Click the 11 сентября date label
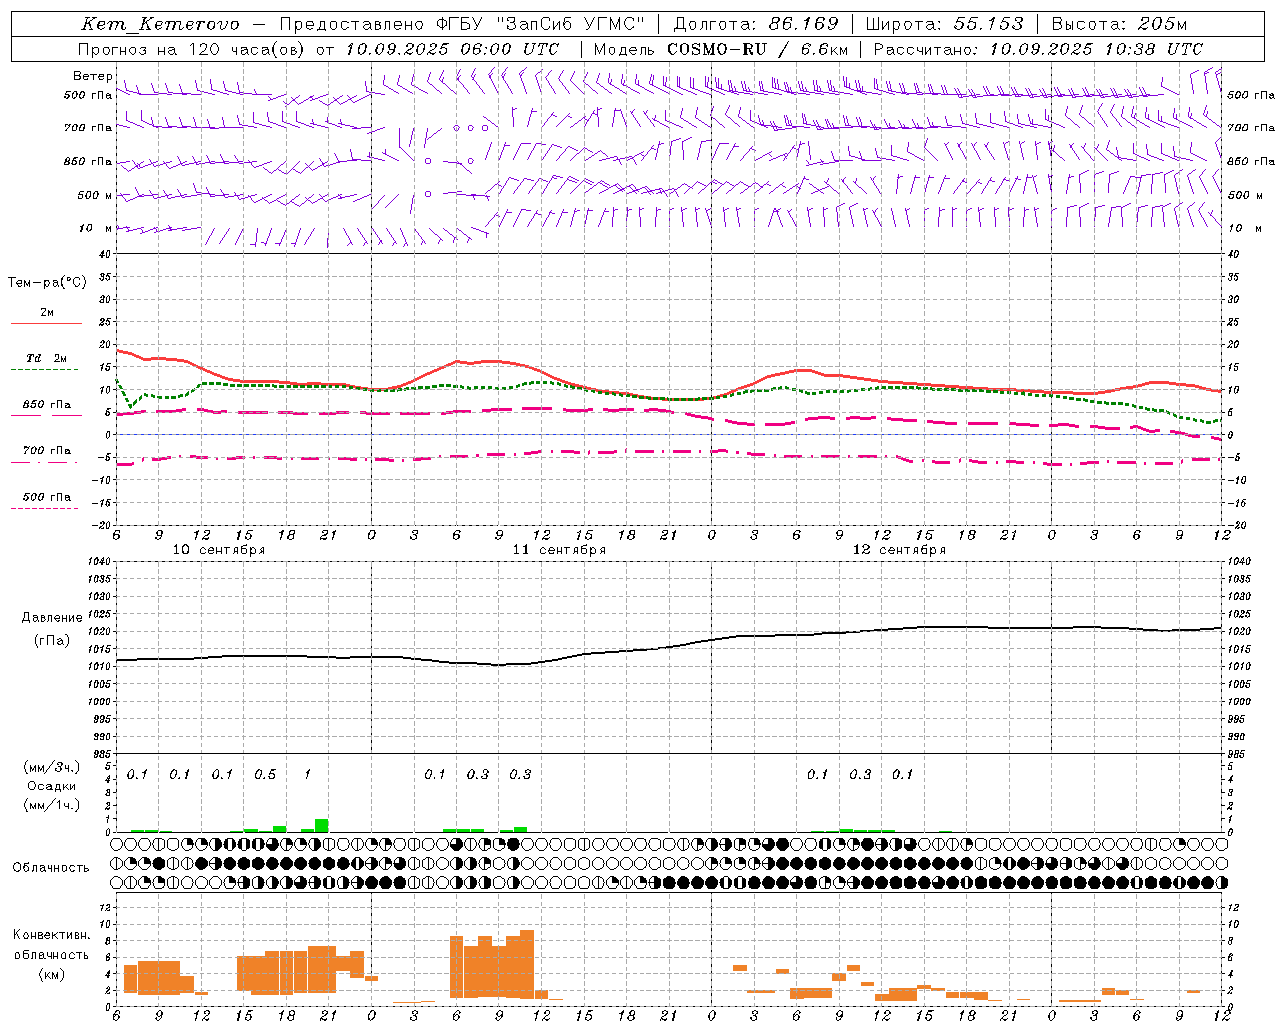Screen dimensions: 1280x1024 (559, 550)
